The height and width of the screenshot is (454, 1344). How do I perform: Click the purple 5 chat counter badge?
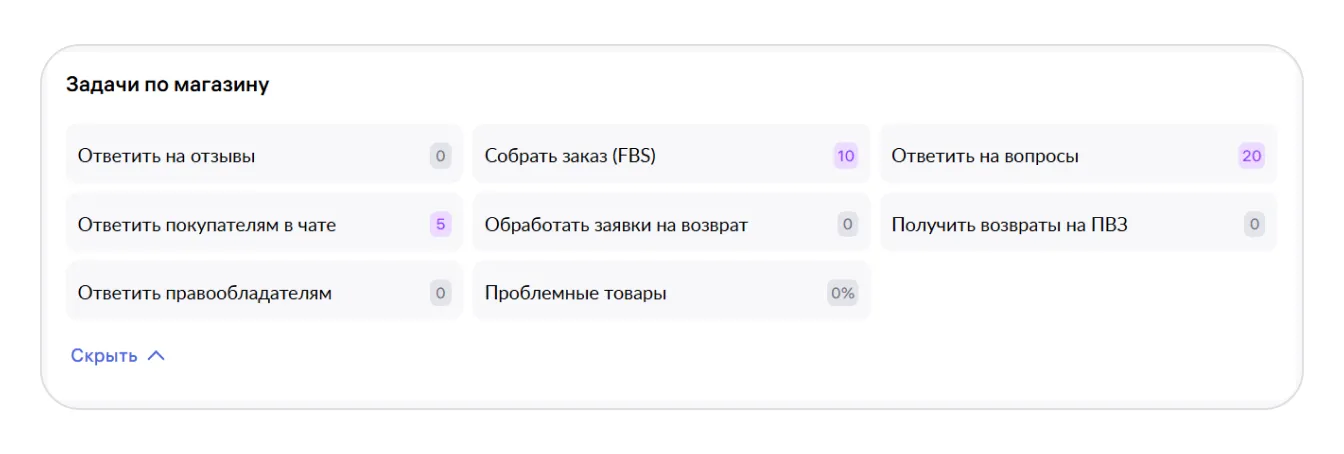pyautogui.click(x=440, y=225)
